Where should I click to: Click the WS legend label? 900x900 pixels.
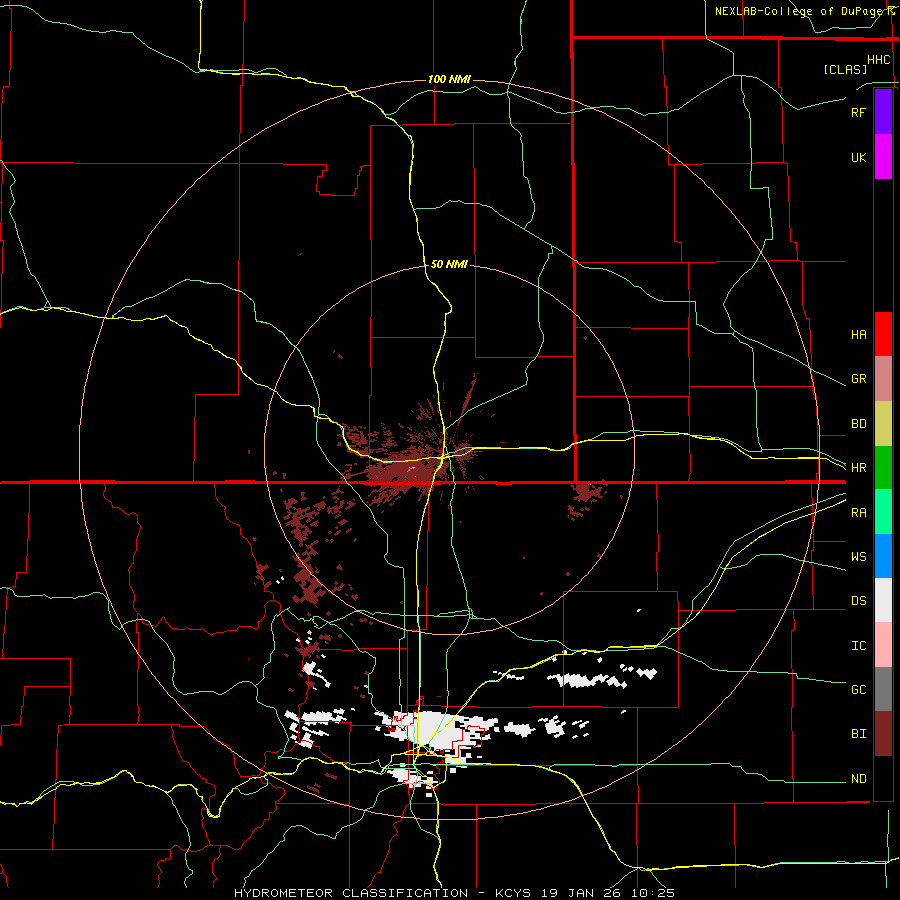coord(858,556)
